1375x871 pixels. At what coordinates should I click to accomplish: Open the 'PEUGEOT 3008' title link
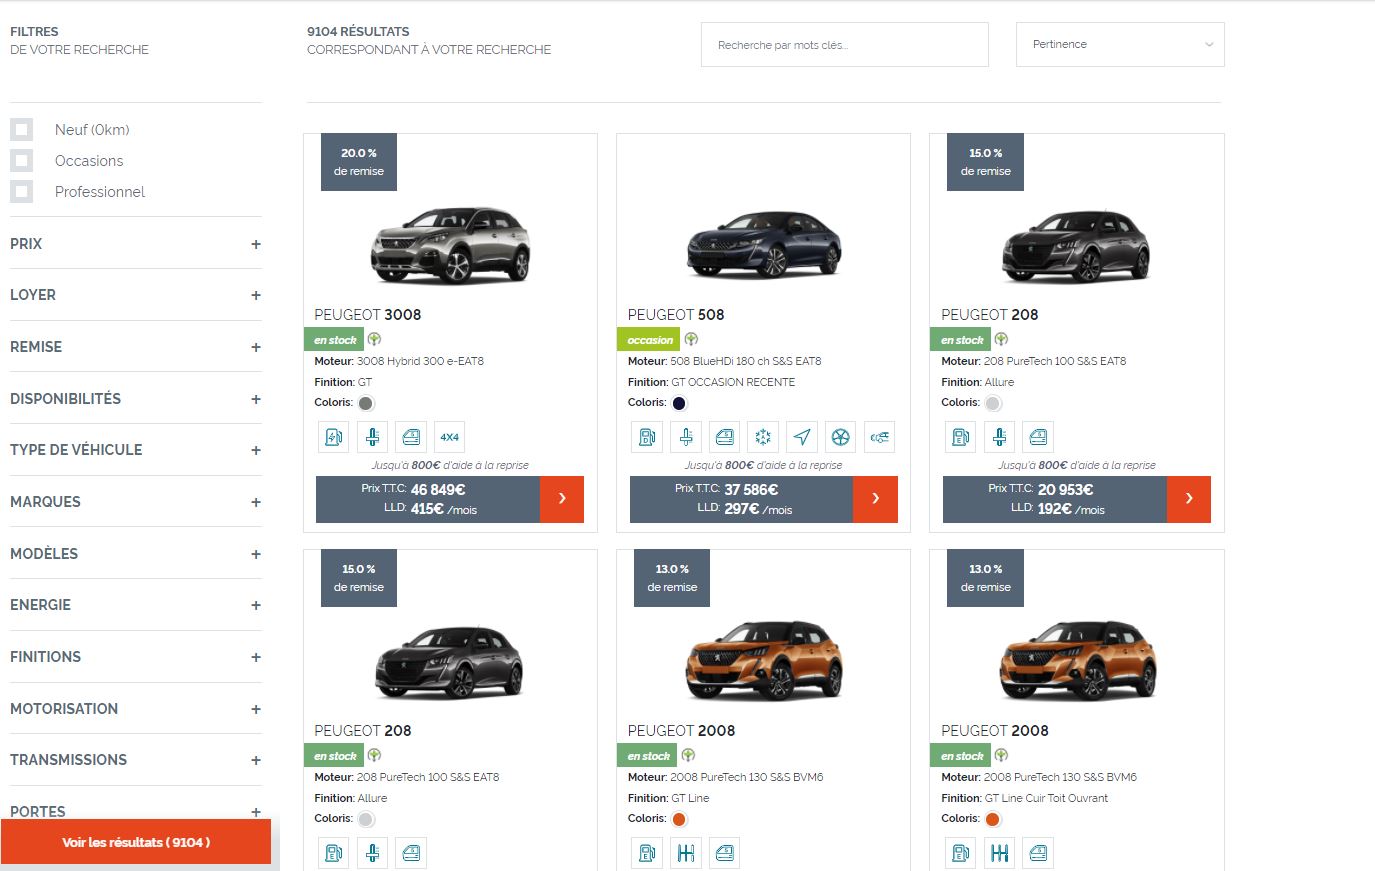point(368,315)
